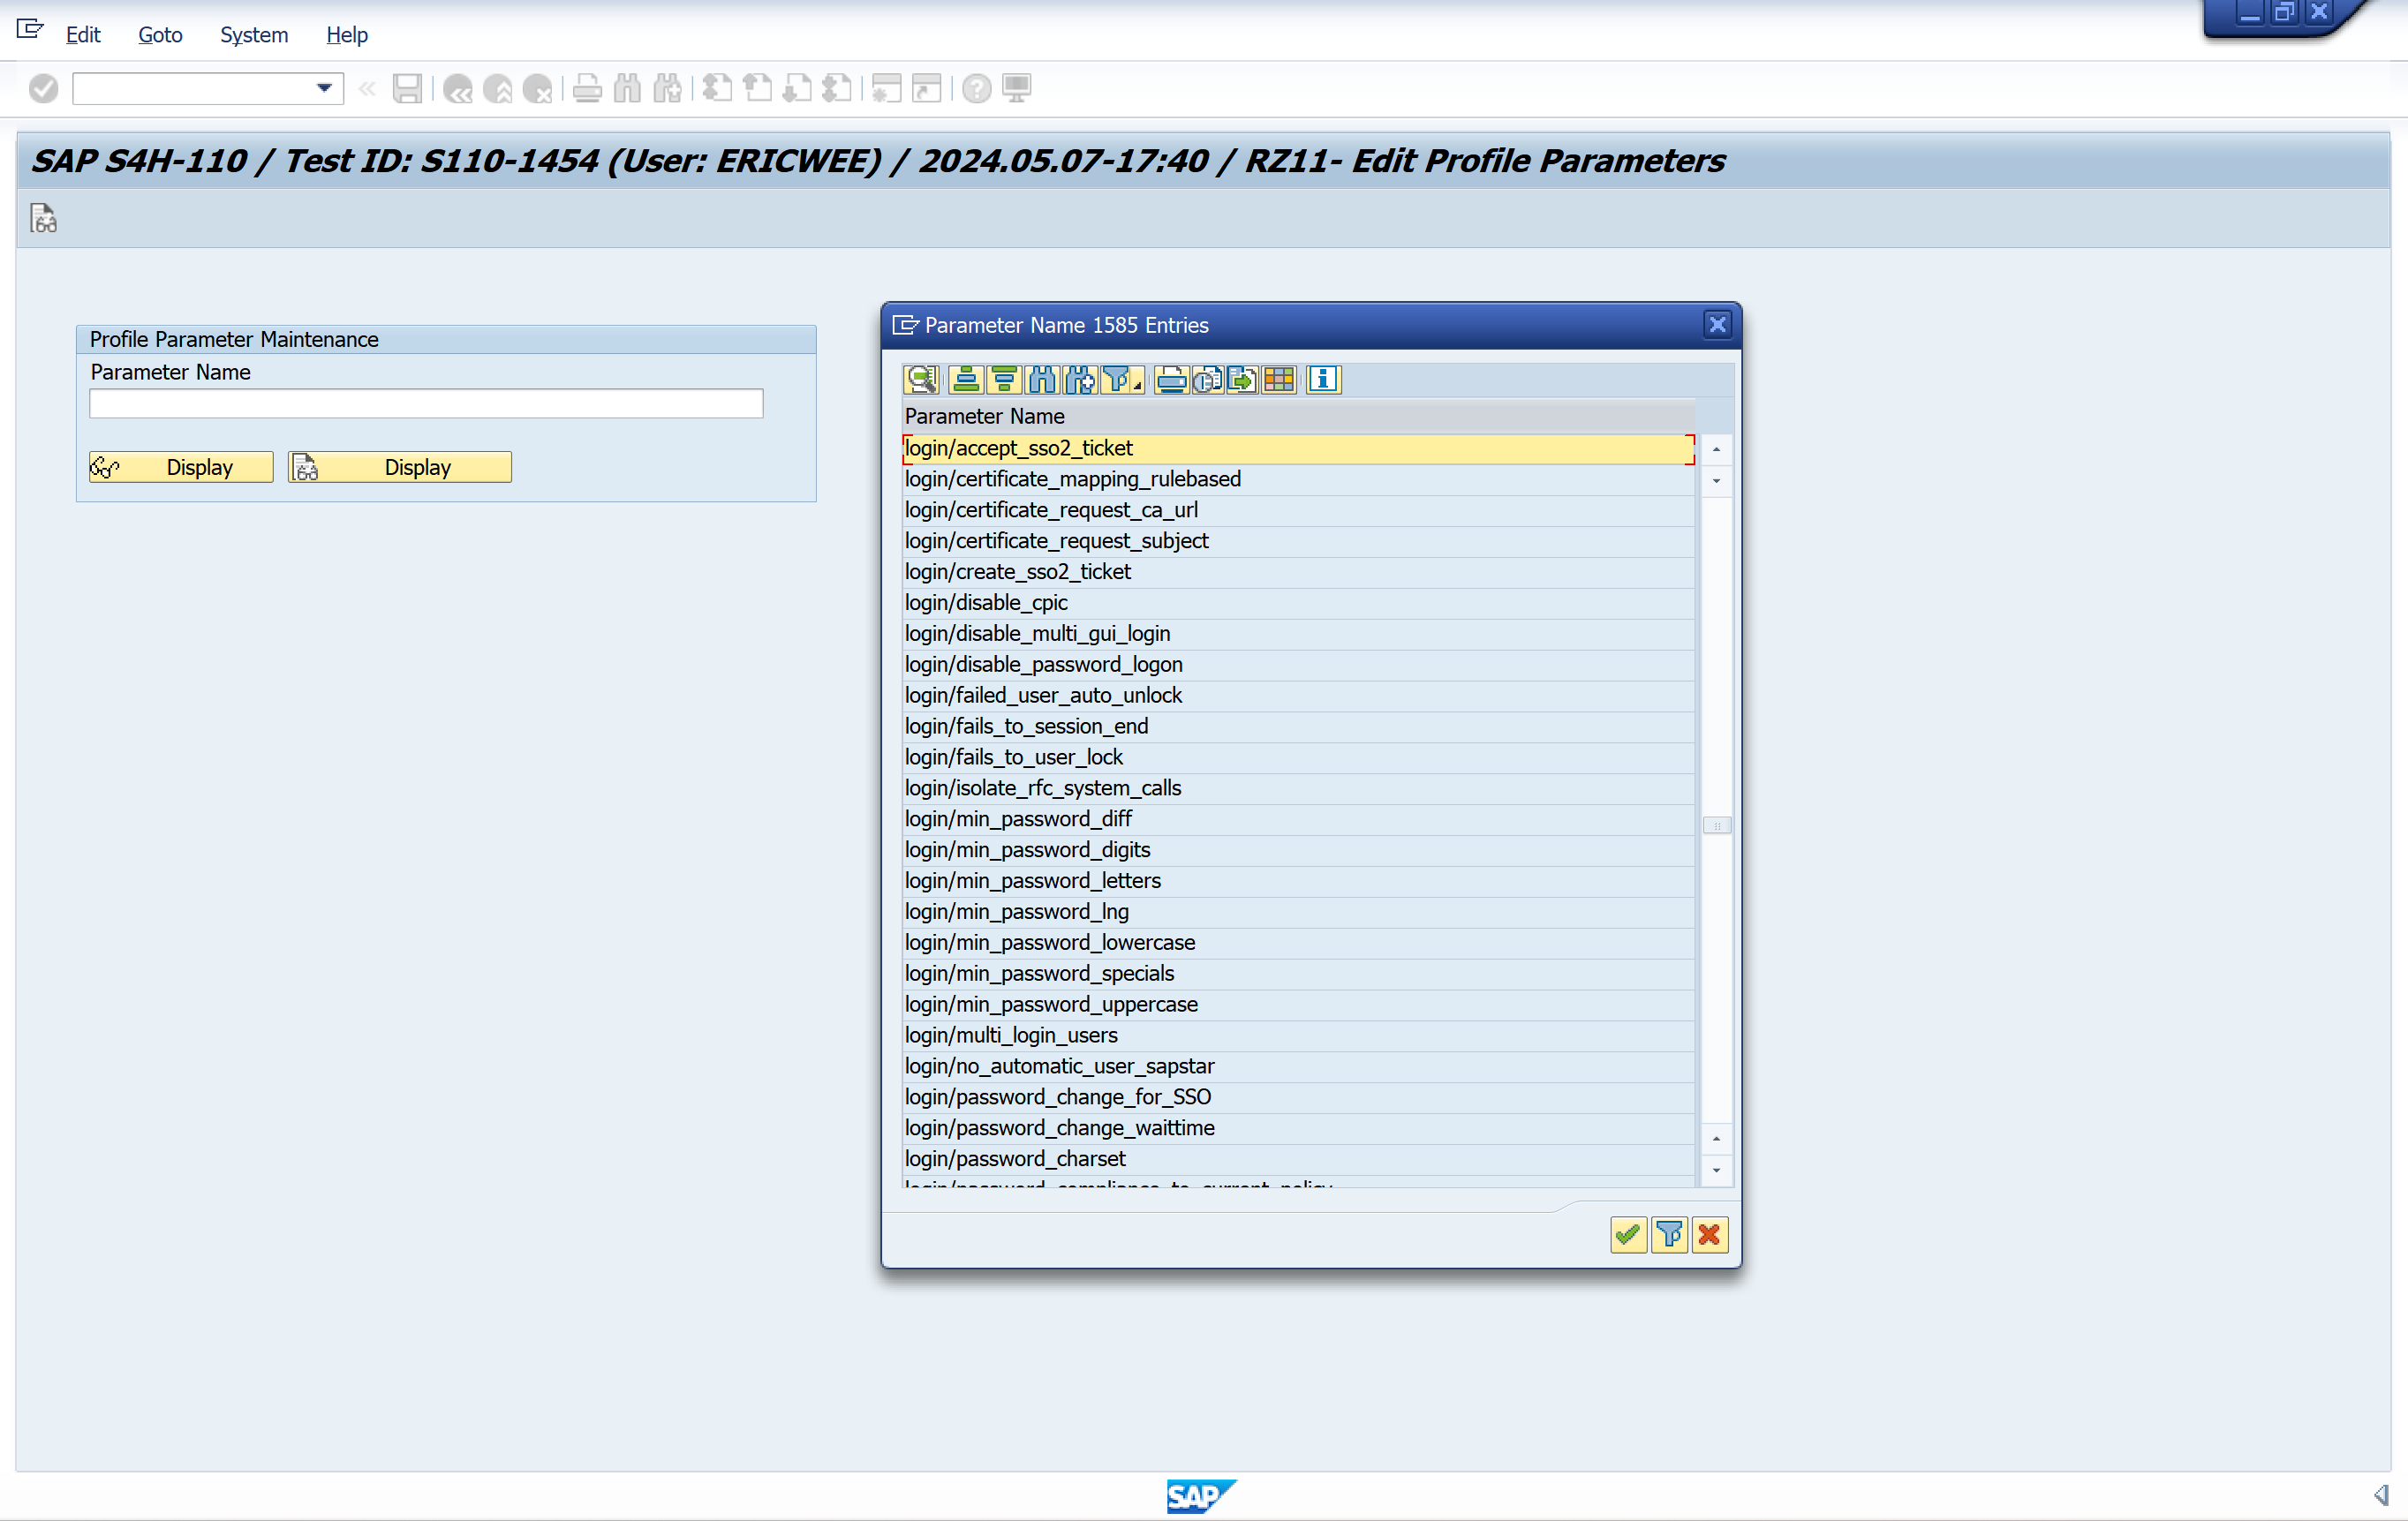2408x1521 pixels.
Task: Select login/fails_to_user_lock in the list
Action: [1013, 757]
